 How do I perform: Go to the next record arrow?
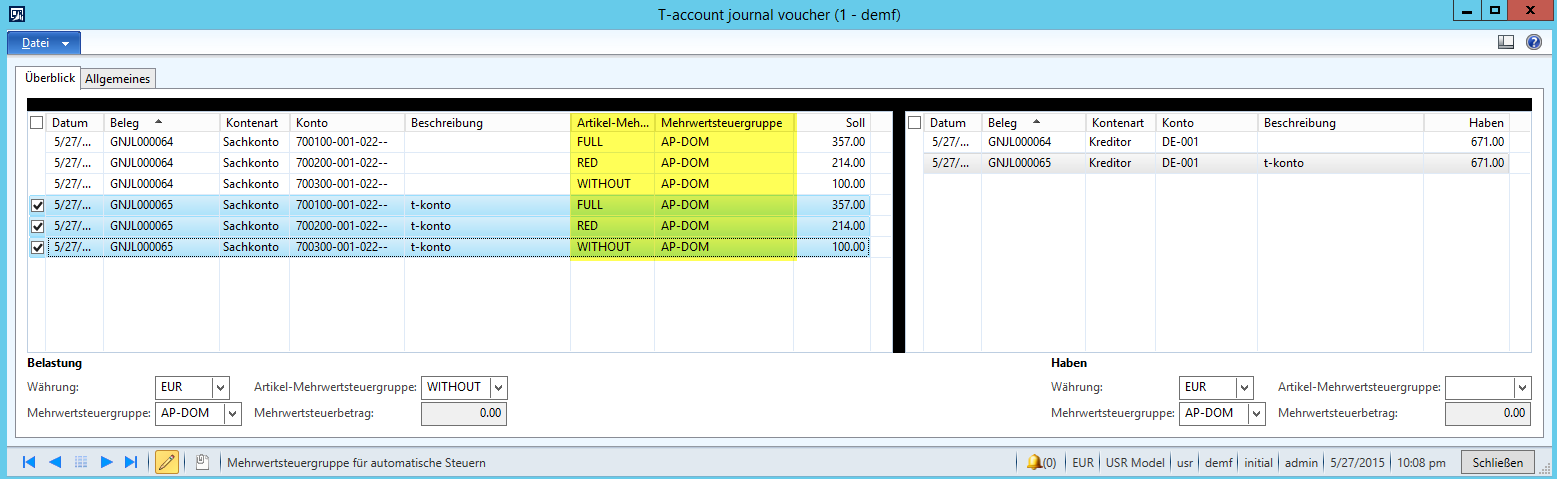106,462
